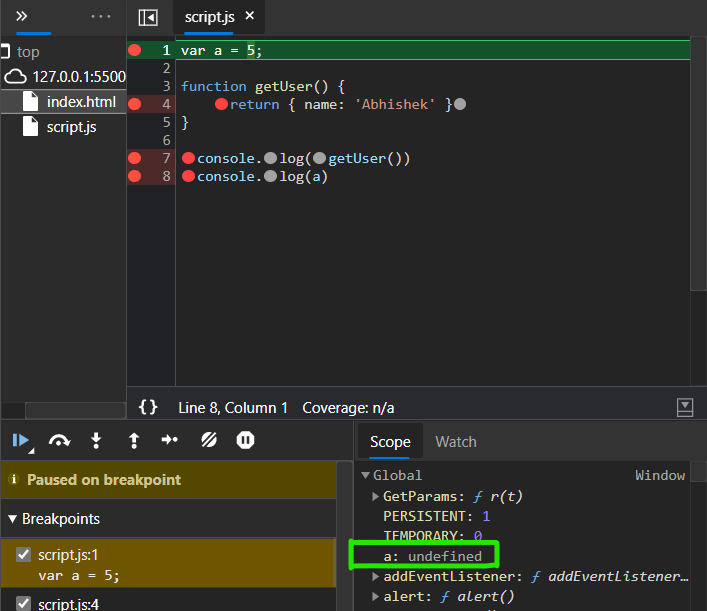Click the editor vertical scrollbar
707x611 pixels.
point(698,163)
